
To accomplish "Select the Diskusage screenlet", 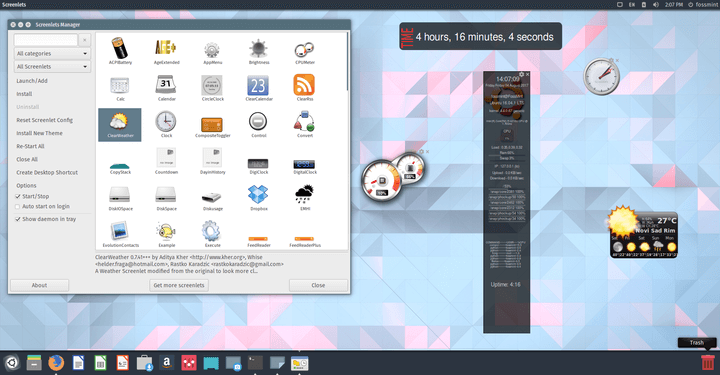I will [x=212, y=200].
